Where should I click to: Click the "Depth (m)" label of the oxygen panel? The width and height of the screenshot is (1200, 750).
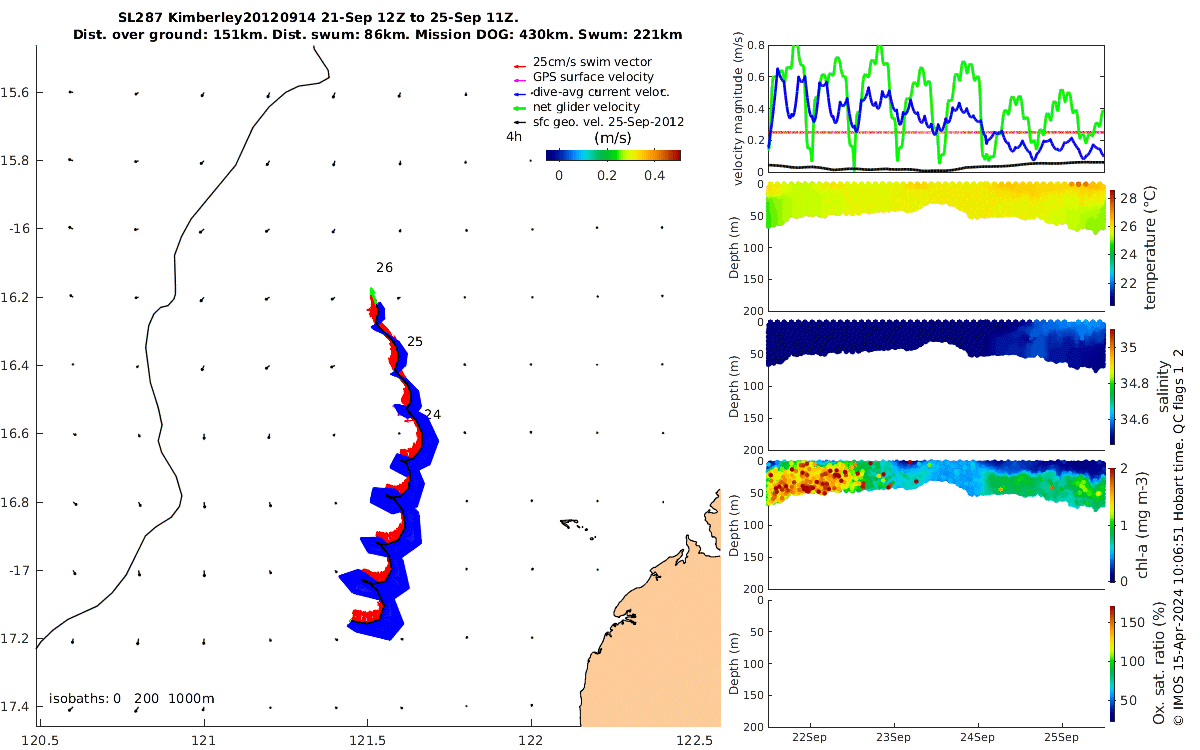pos(735,662)
